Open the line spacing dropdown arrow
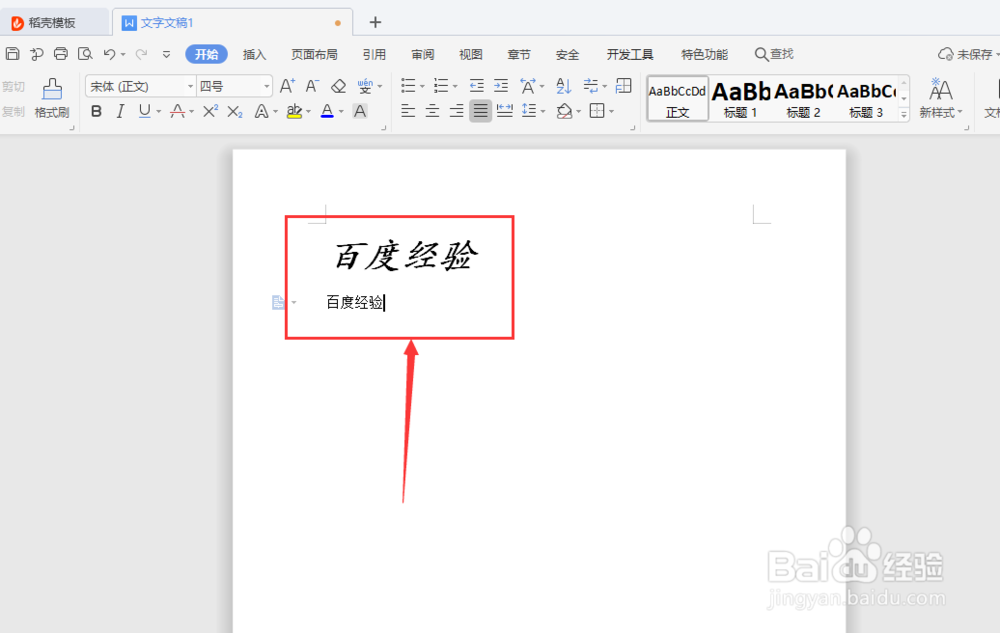 [543, 112]
